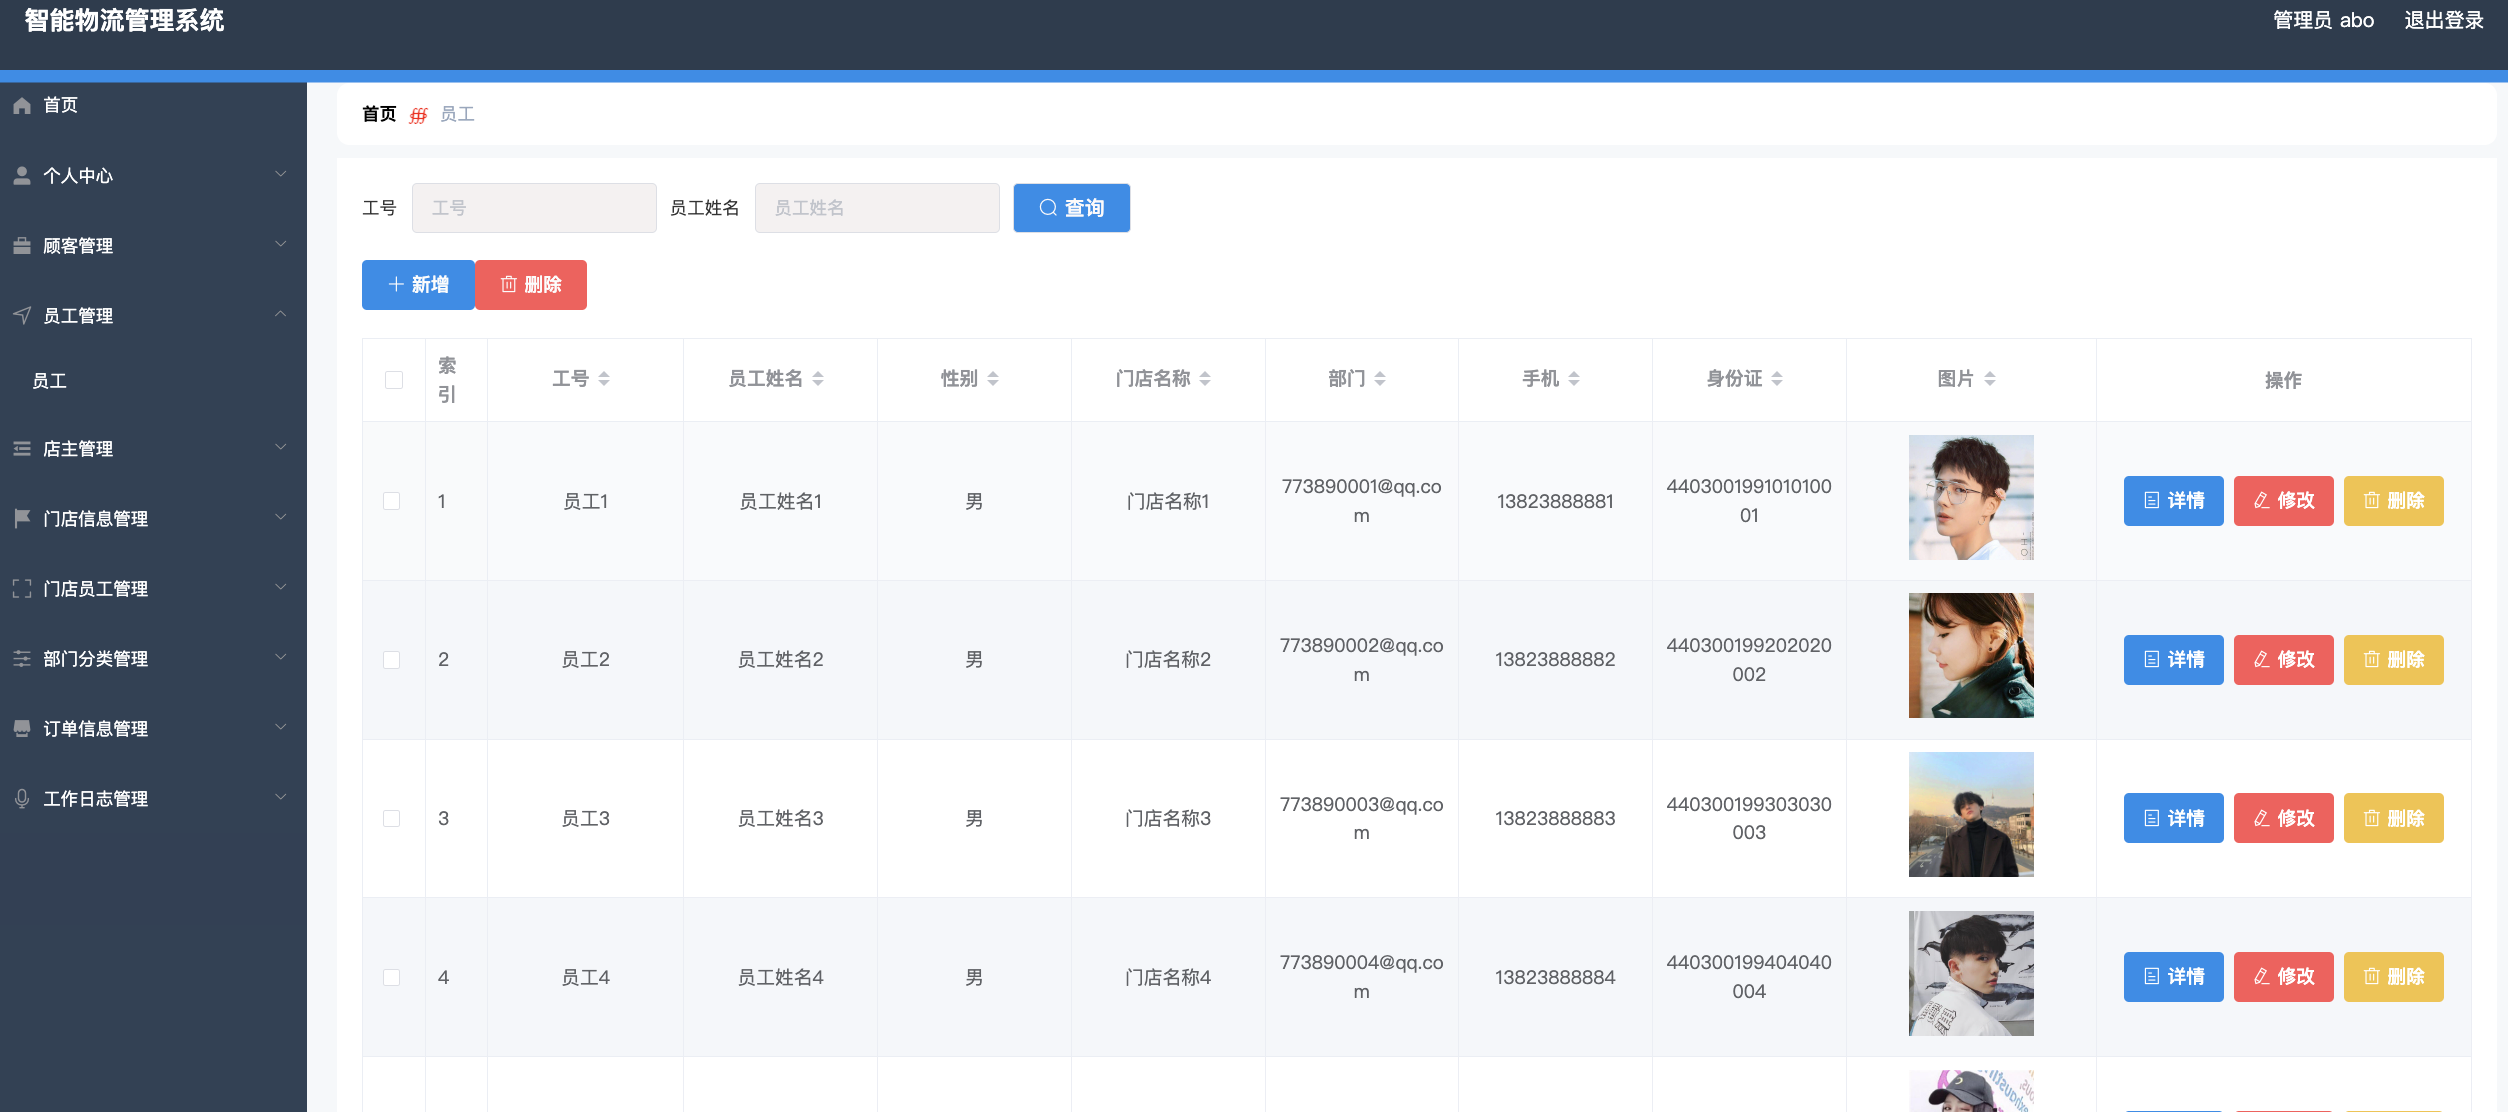Image resolution: width=2508 pixels, height=1112 pixels.
Task: Click the 新增 add button
Action: (418, 285)
